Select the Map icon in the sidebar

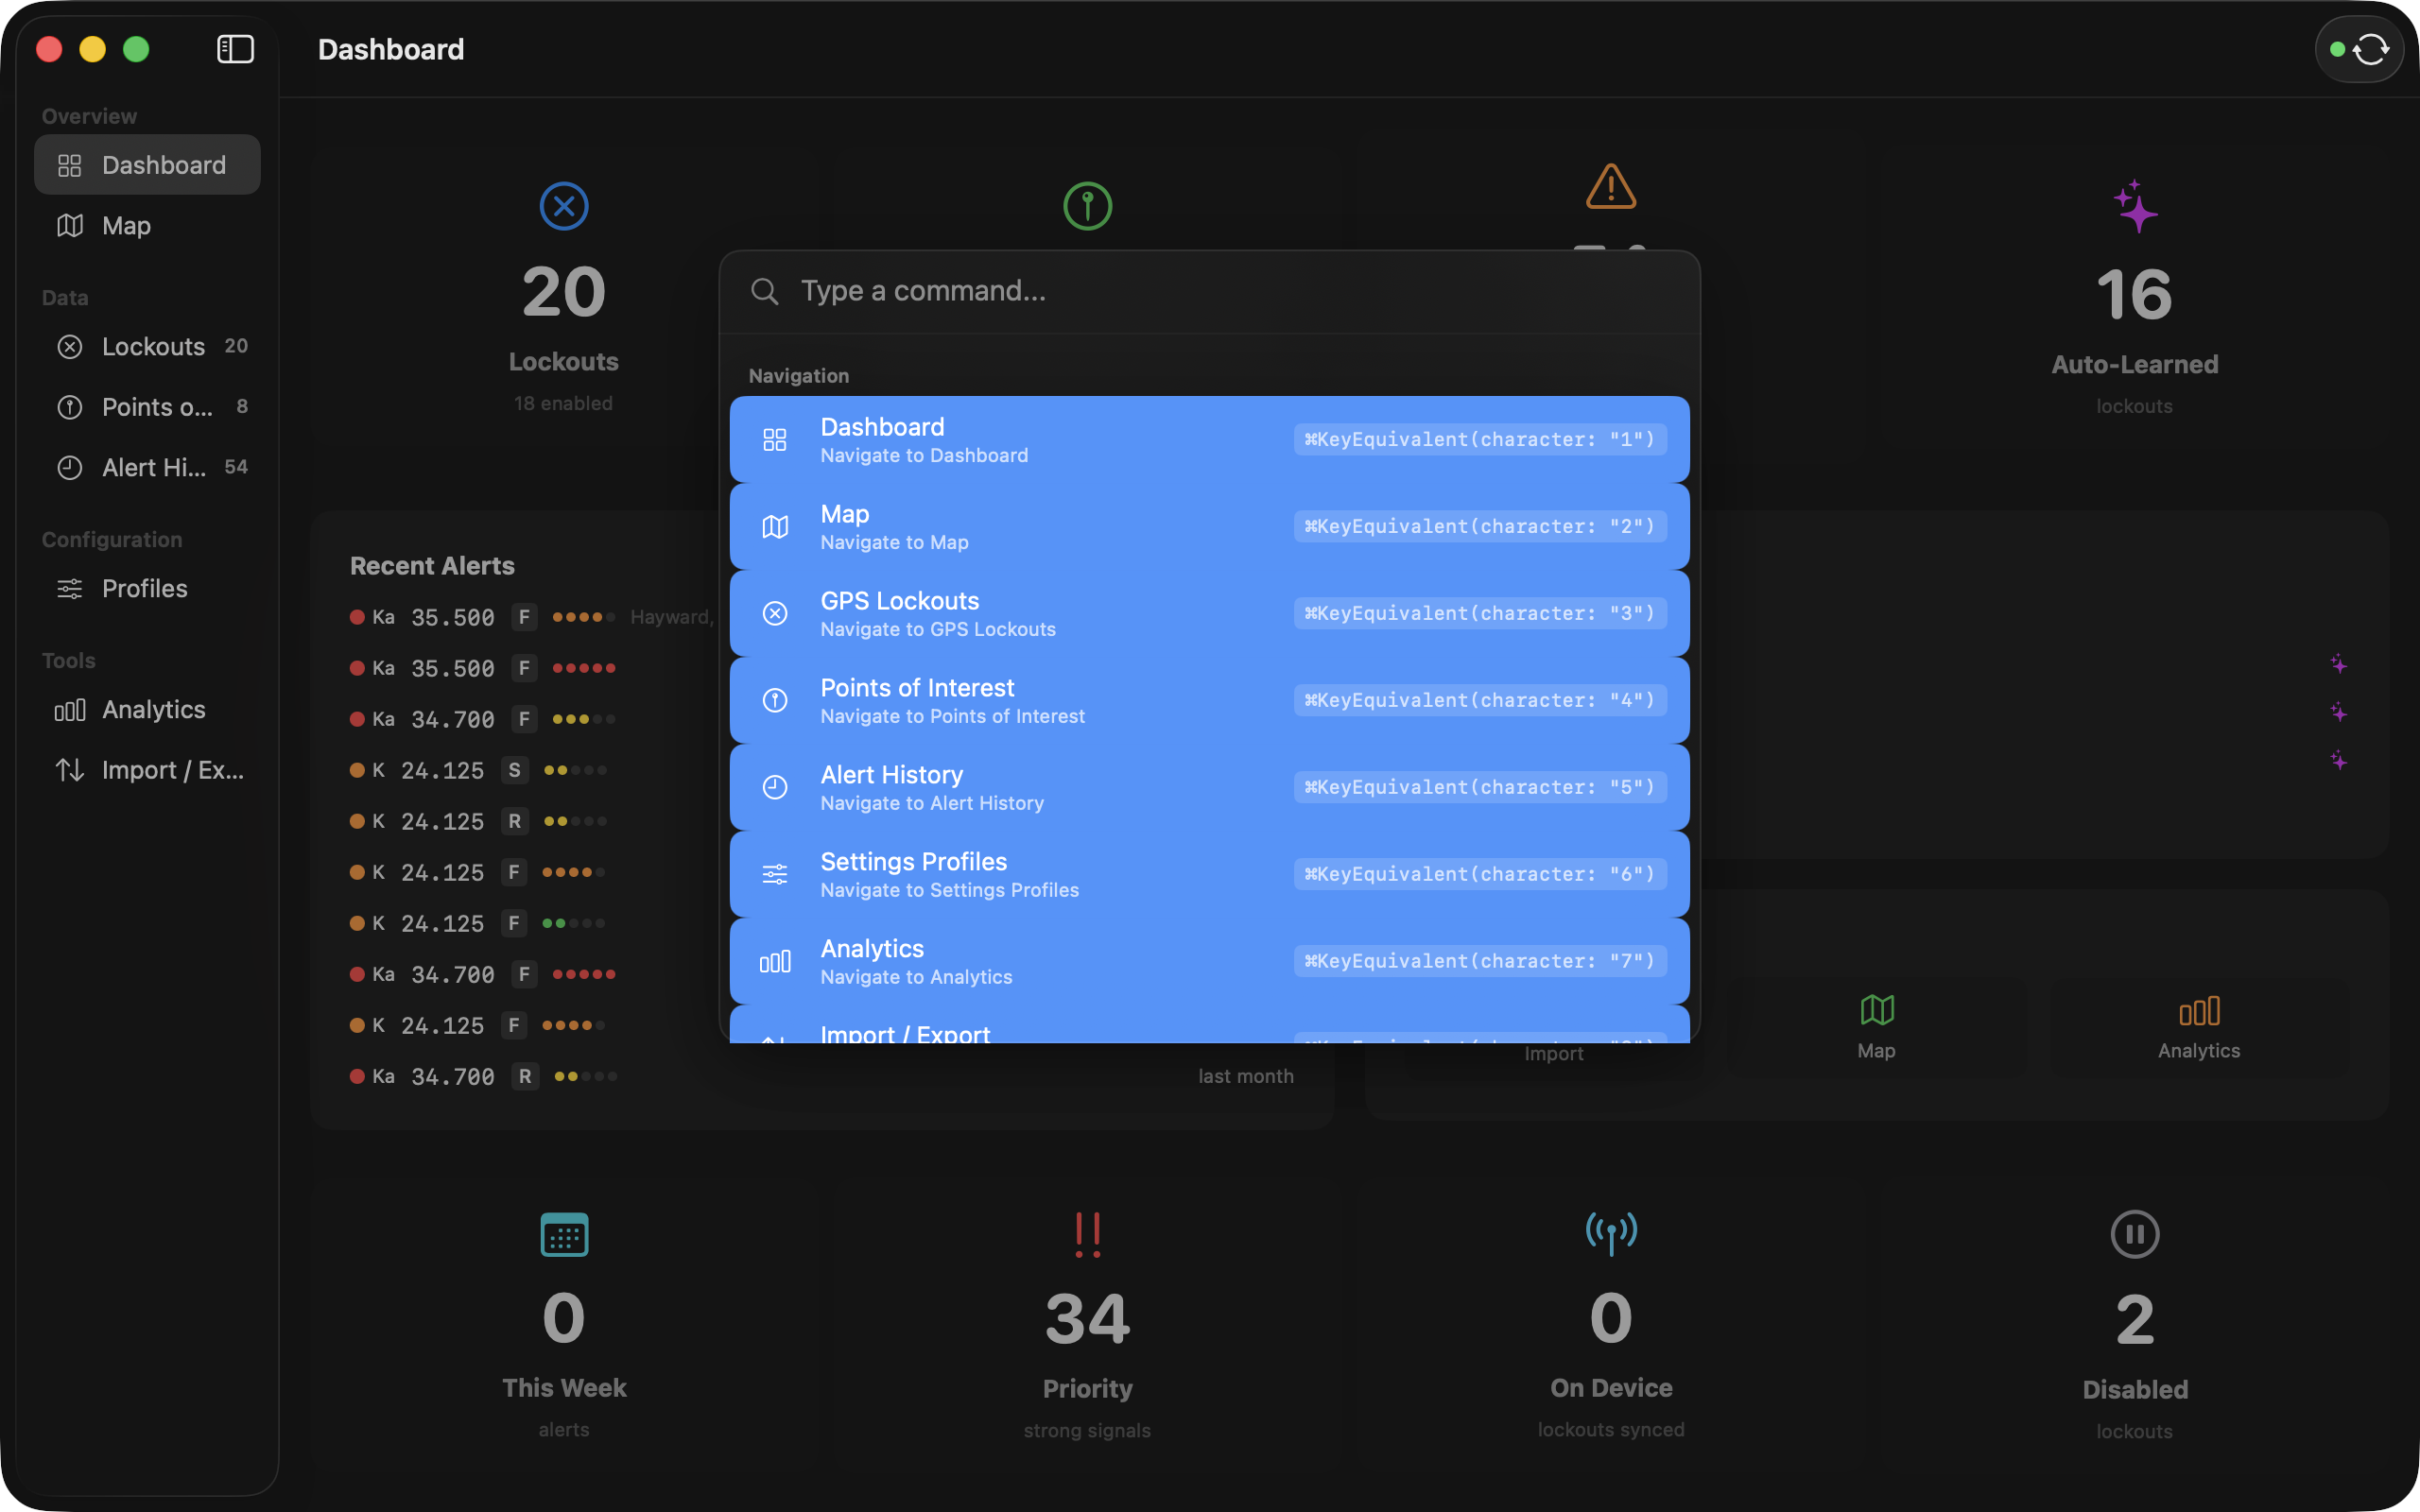[70, 225]
